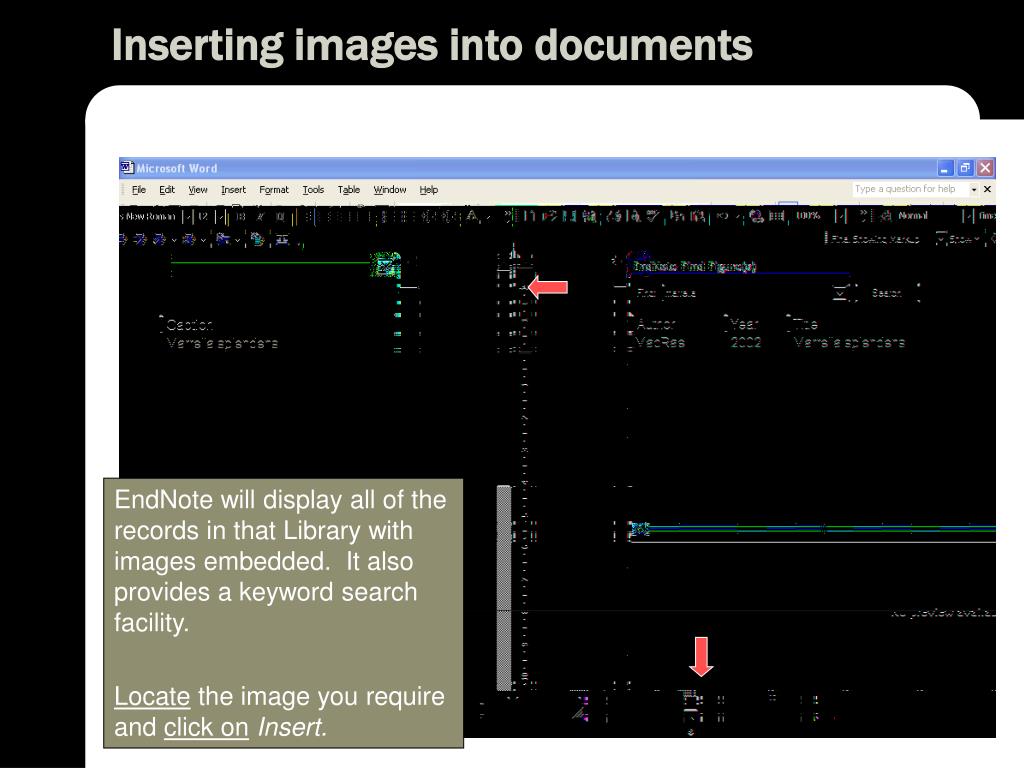Open the Insert menu
This screenshot has height=768, width=1024.
coord(233,189)
